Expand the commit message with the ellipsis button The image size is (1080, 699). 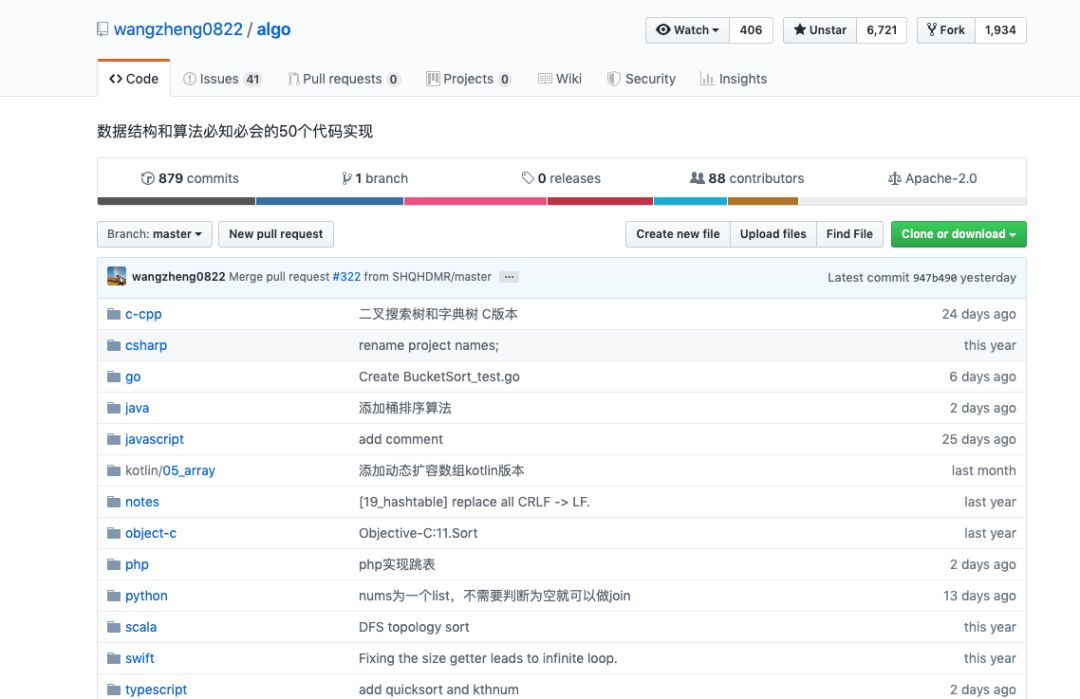(x=510, y=276)
